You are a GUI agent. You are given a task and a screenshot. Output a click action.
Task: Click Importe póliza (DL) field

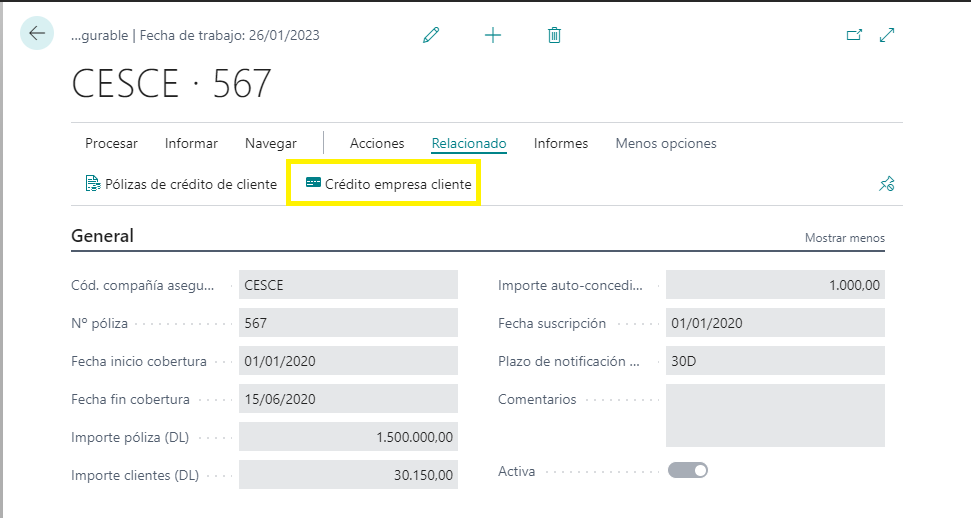348,437
